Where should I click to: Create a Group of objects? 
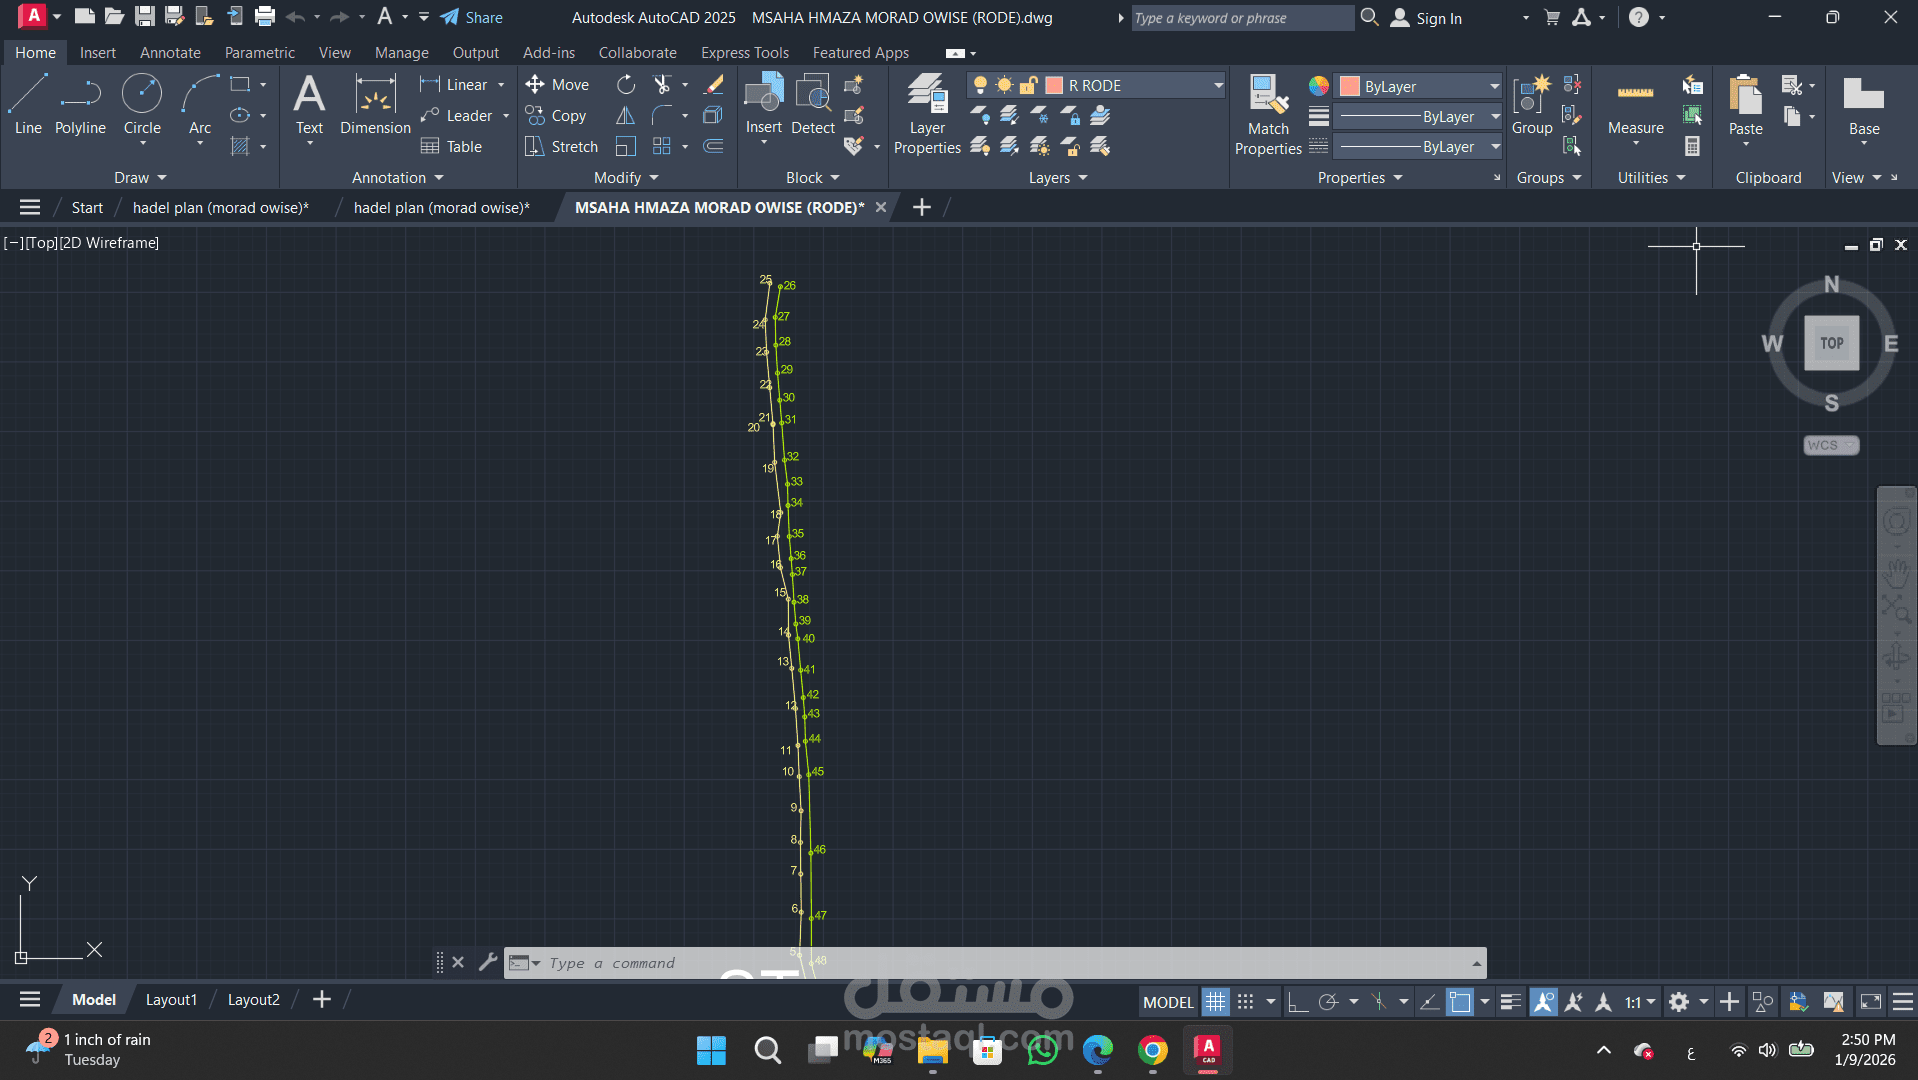1532,104
